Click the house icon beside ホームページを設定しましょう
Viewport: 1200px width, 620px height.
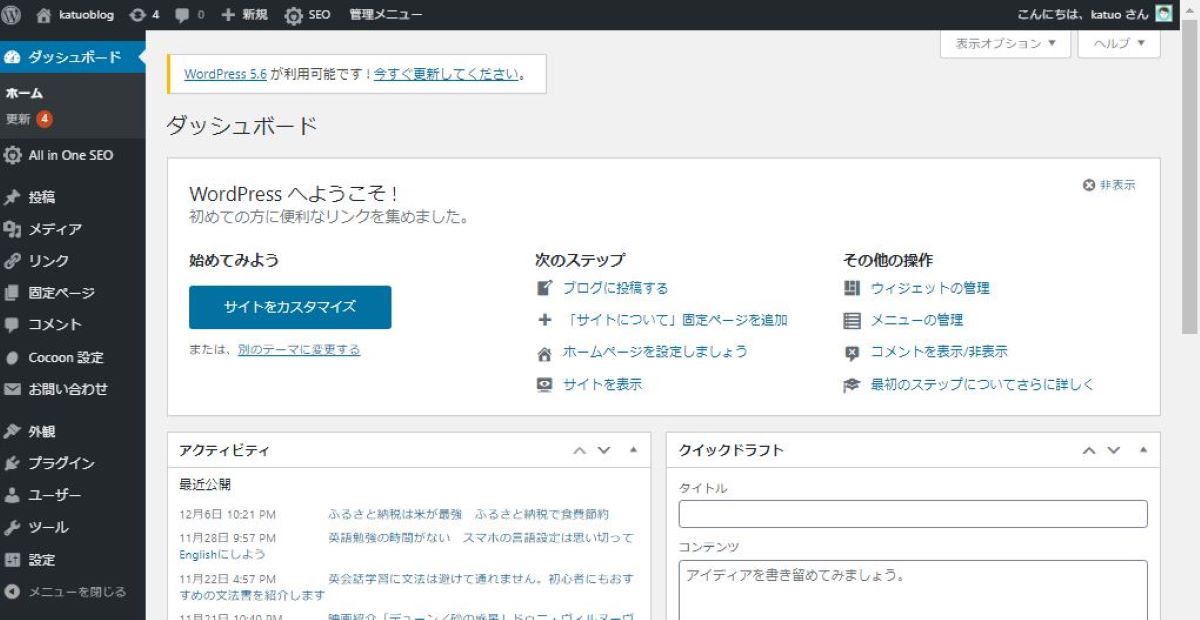pyautogui.click(x=545, y=353)
